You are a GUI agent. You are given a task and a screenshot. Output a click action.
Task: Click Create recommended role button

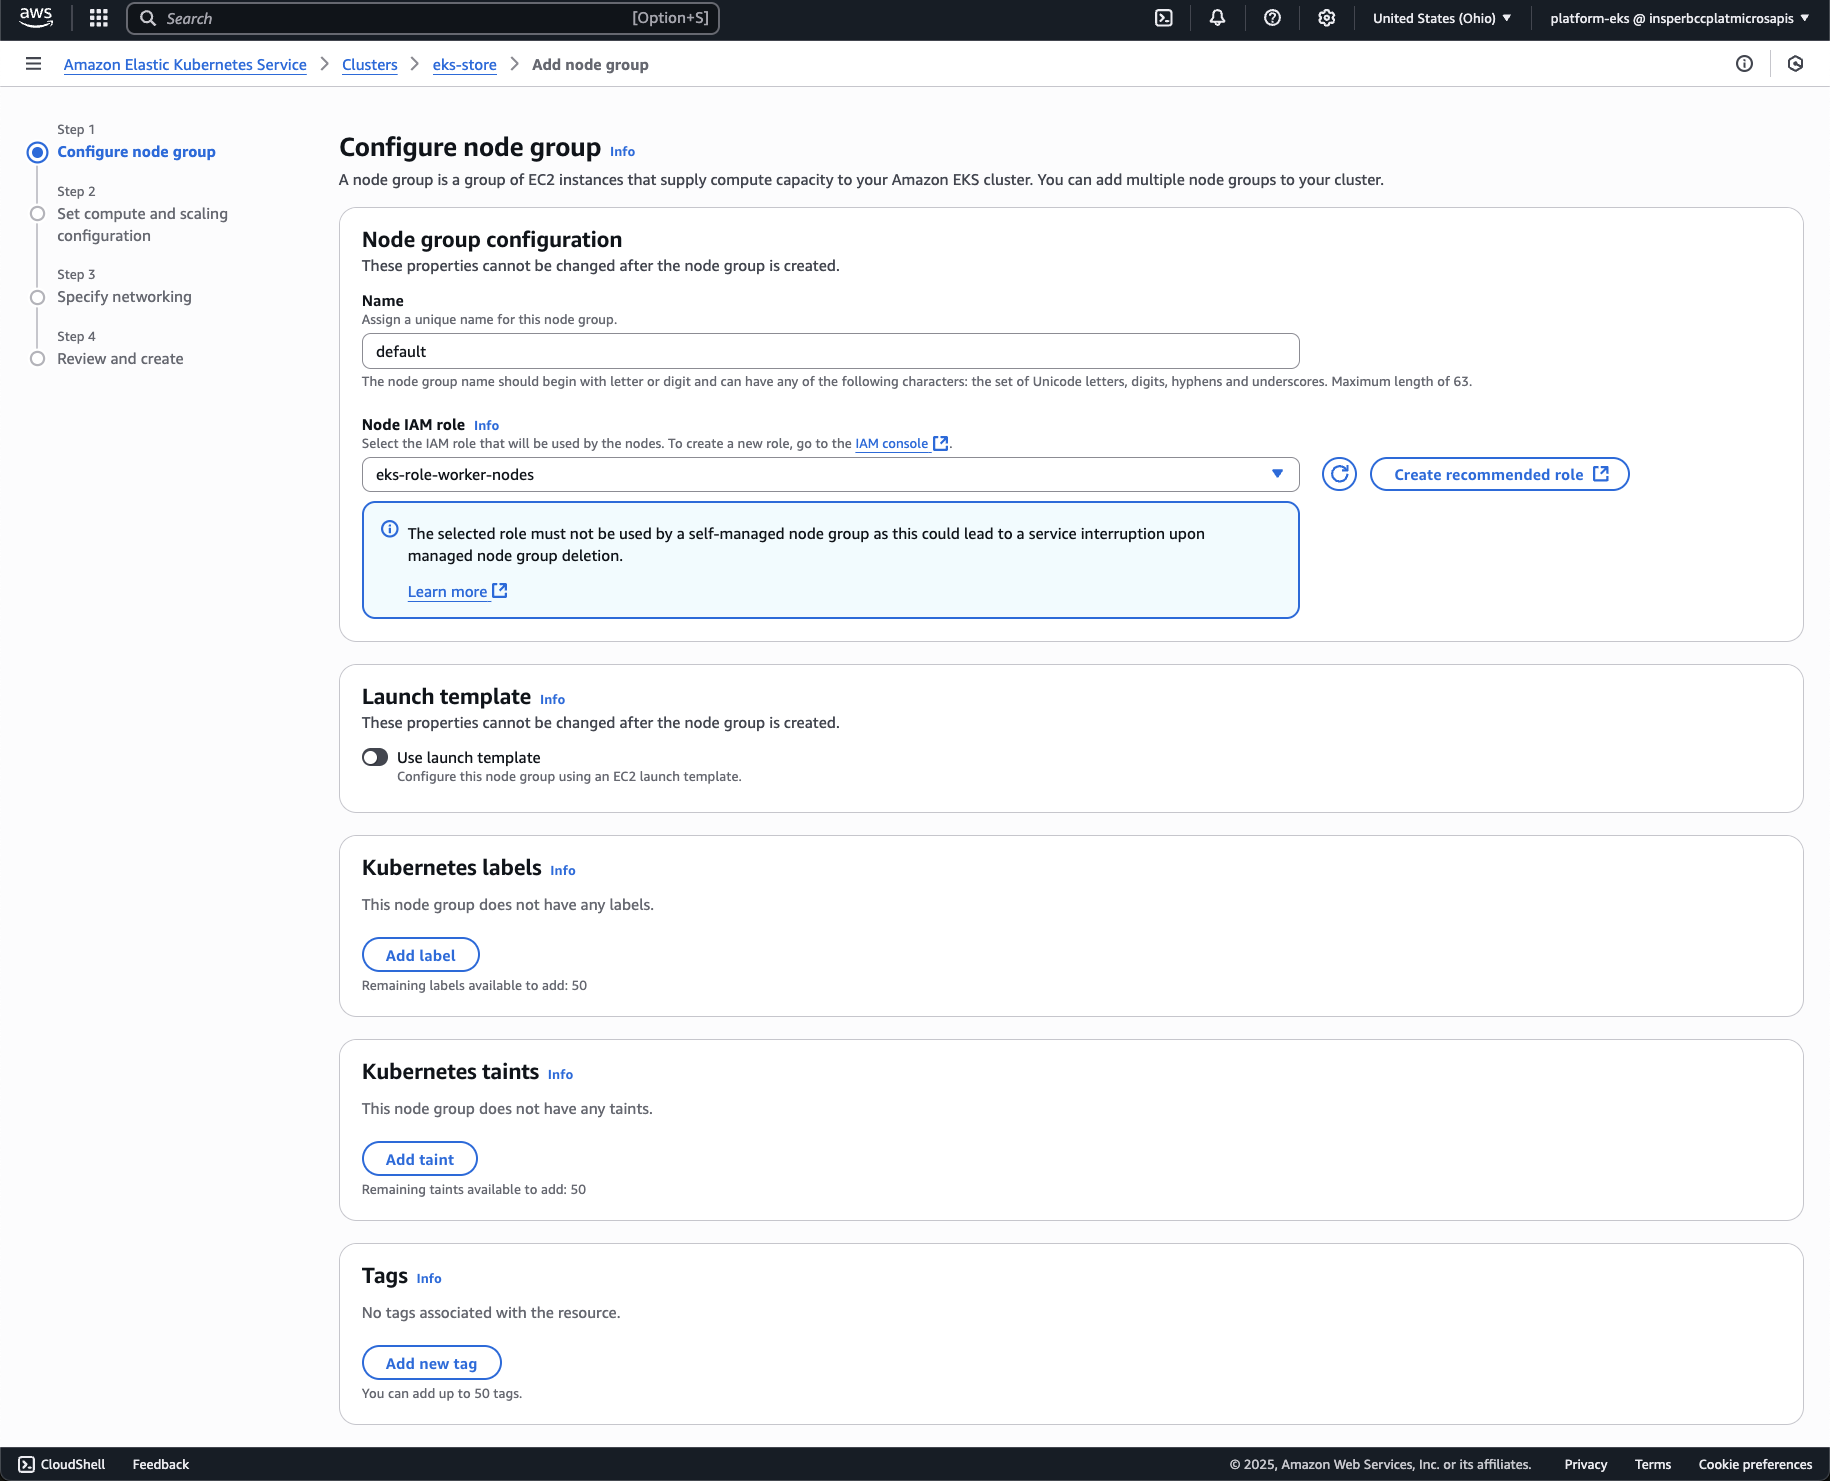(1499, 474)
